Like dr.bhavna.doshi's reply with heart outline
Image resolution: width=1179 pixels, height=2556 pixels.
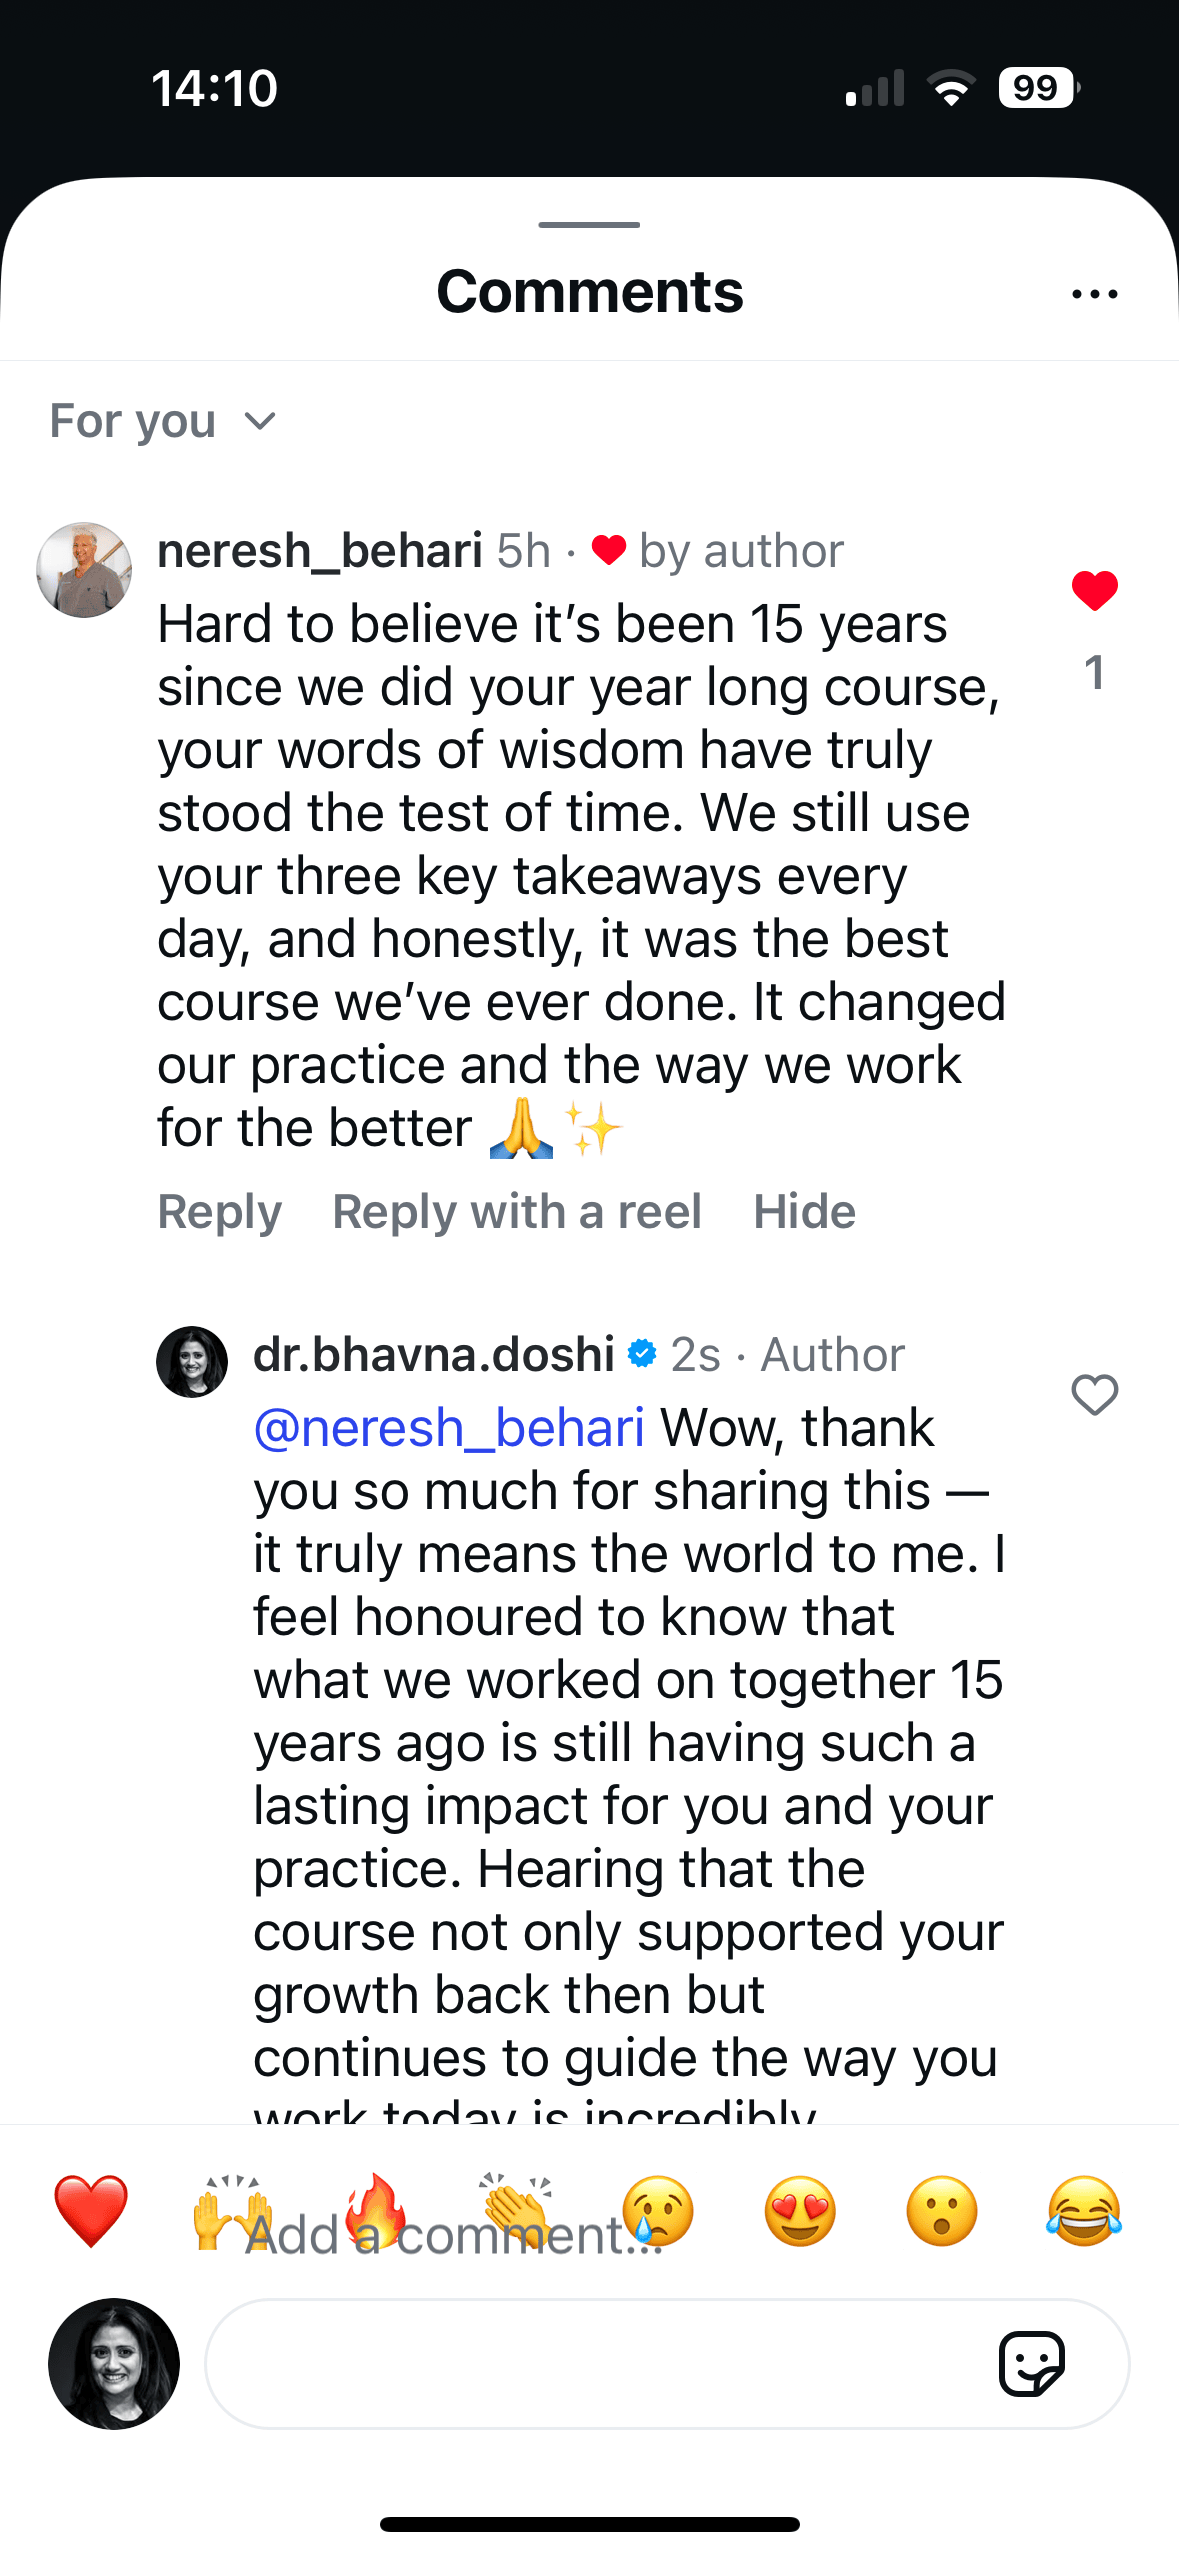tap(1094, 1394)
